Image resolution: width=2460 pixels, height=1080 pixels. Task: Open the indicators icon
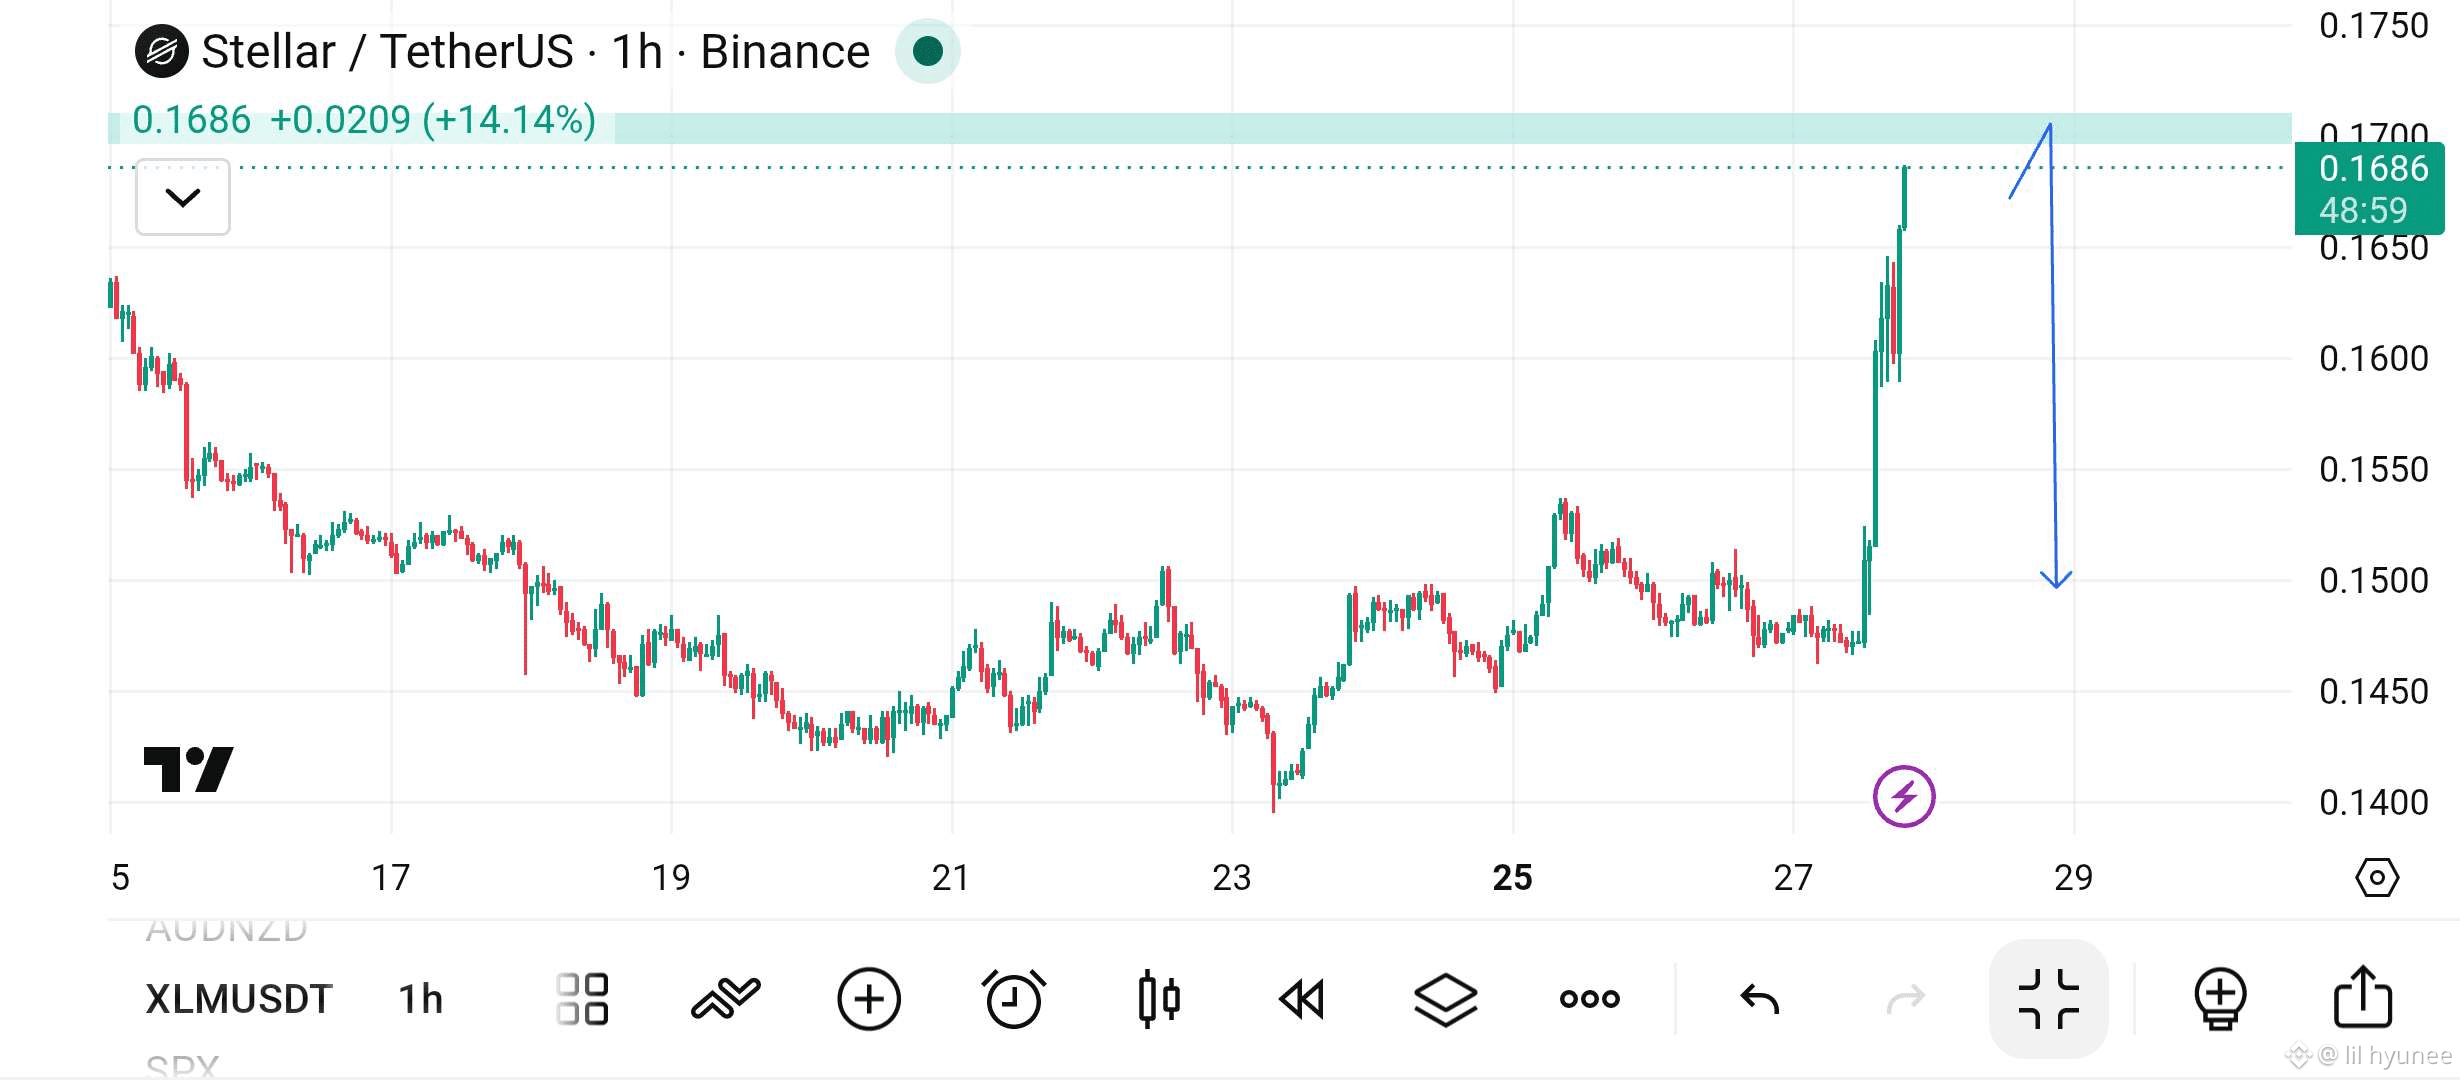(x=726, y=999)
